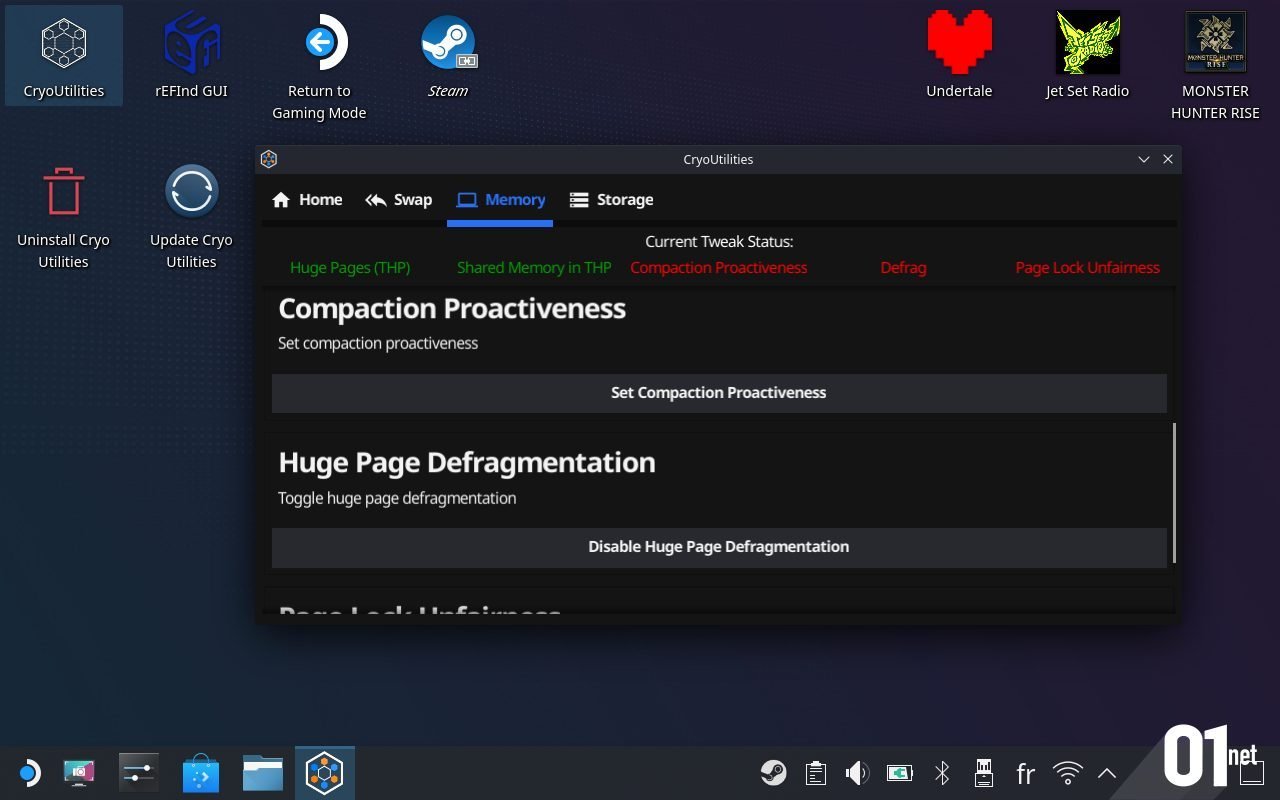Click the CryoUtilities title bar app icon
Image resolution: width=1280 pixels, height=800 pixels.
point(268,159)
